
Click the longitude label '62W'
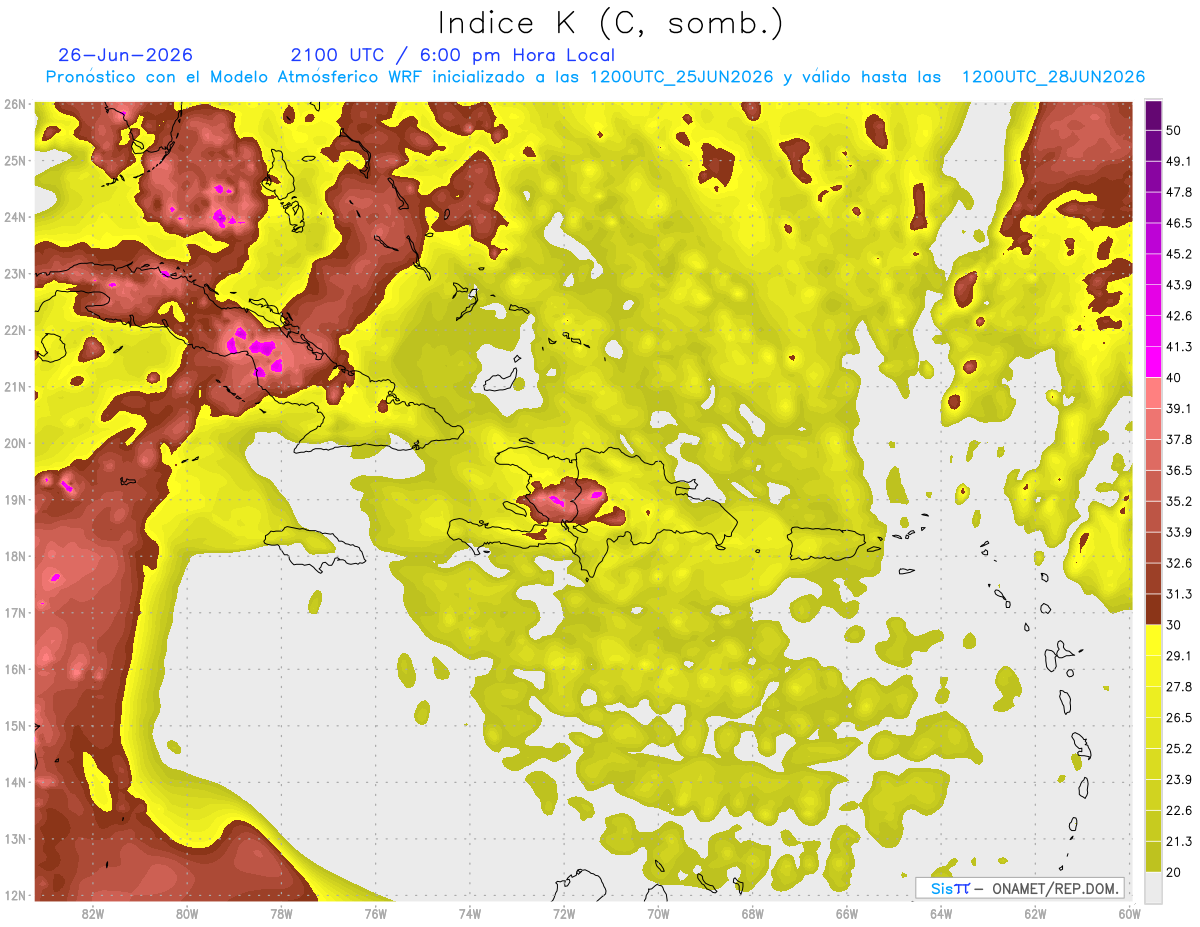click(x=1035, y=913)
